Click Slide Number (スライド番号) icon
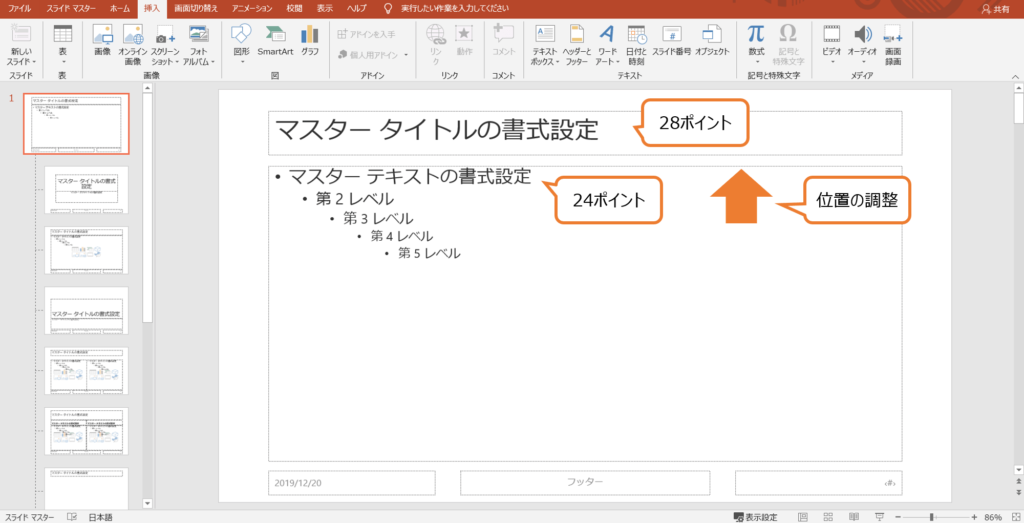This screenshot has width=1024, height=523. 671,35
